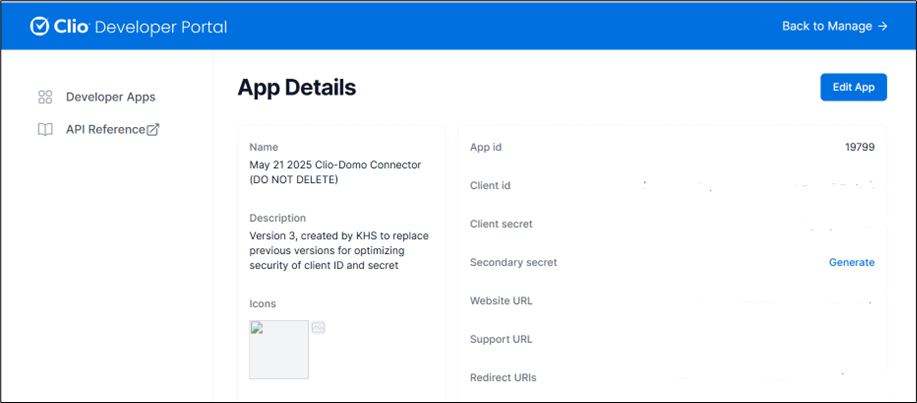The width and height of the screenshot is (917, 403).
Task: Click the app name 'May 21 2025 Clio-Domo Connector'
Action: coord(335,165)
